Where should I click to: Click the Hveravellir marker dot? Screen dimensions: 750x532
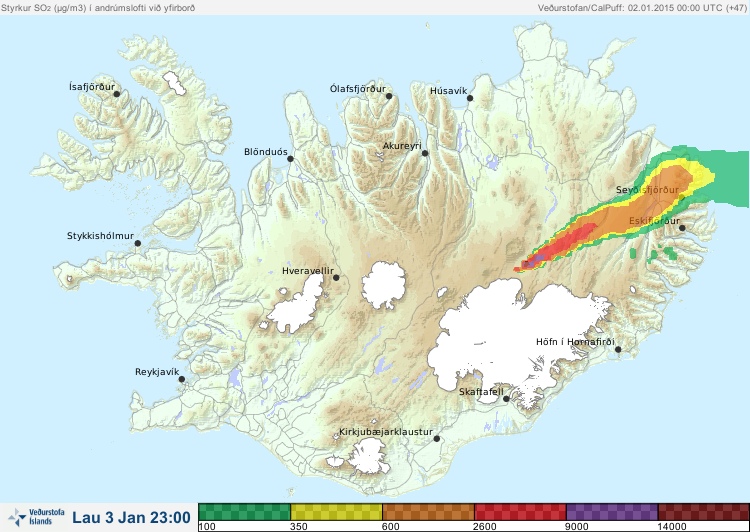point(336,277)
